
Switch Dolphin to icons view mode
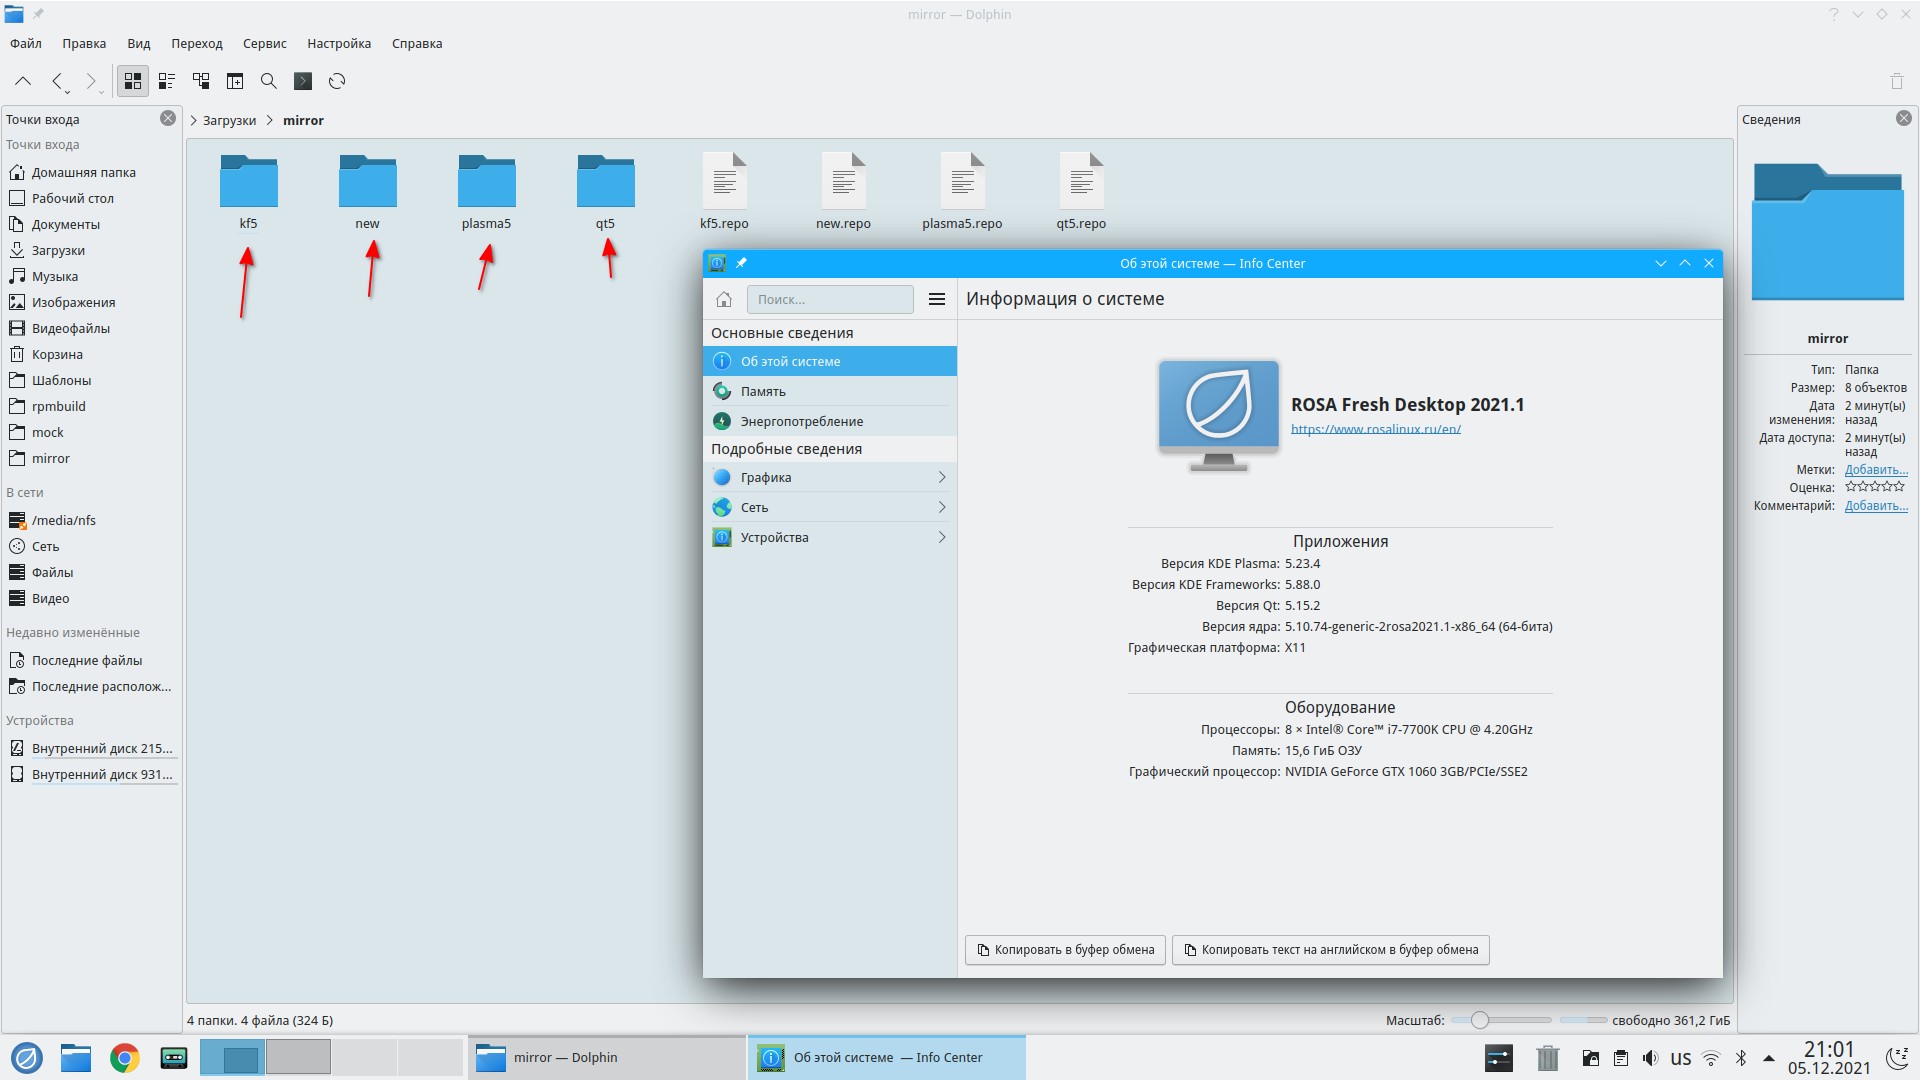coord(132,81)
